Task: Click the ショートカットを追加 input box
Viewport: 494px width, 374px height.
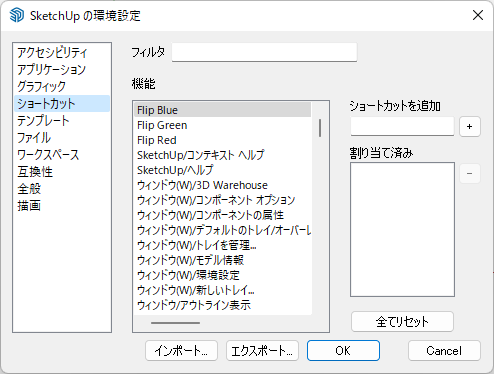Action: 402,126
